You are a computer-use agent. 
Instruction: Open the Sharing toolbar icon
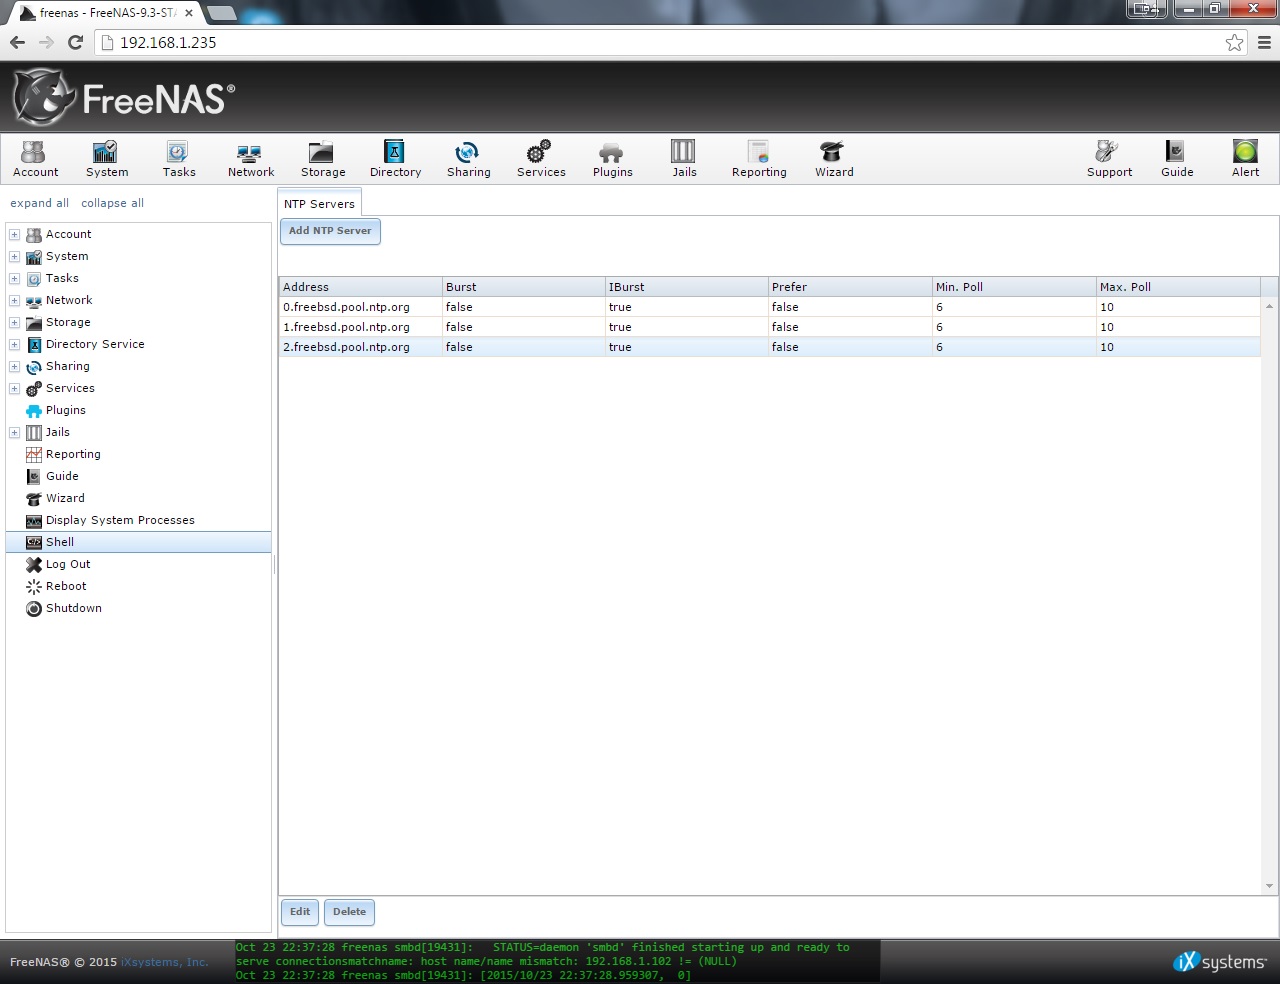coord(468,158)
